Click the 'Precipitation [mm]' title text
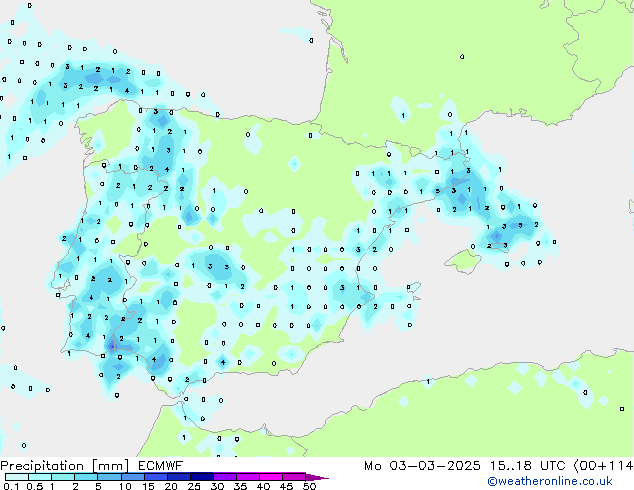634x490 pixels. pyautogui.click(x=65, y=466)
